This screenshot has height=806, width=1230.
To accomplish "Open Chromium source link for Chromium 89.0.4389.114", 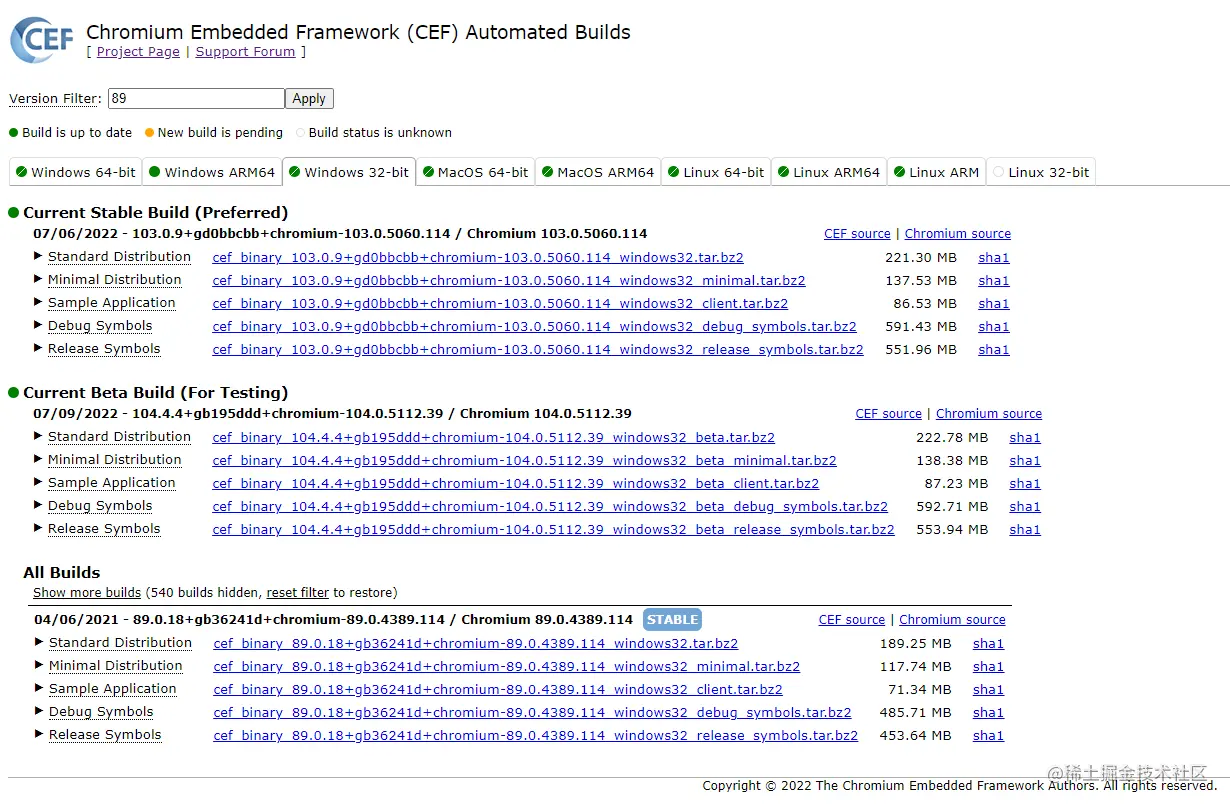I will click(x=952, y=620).
